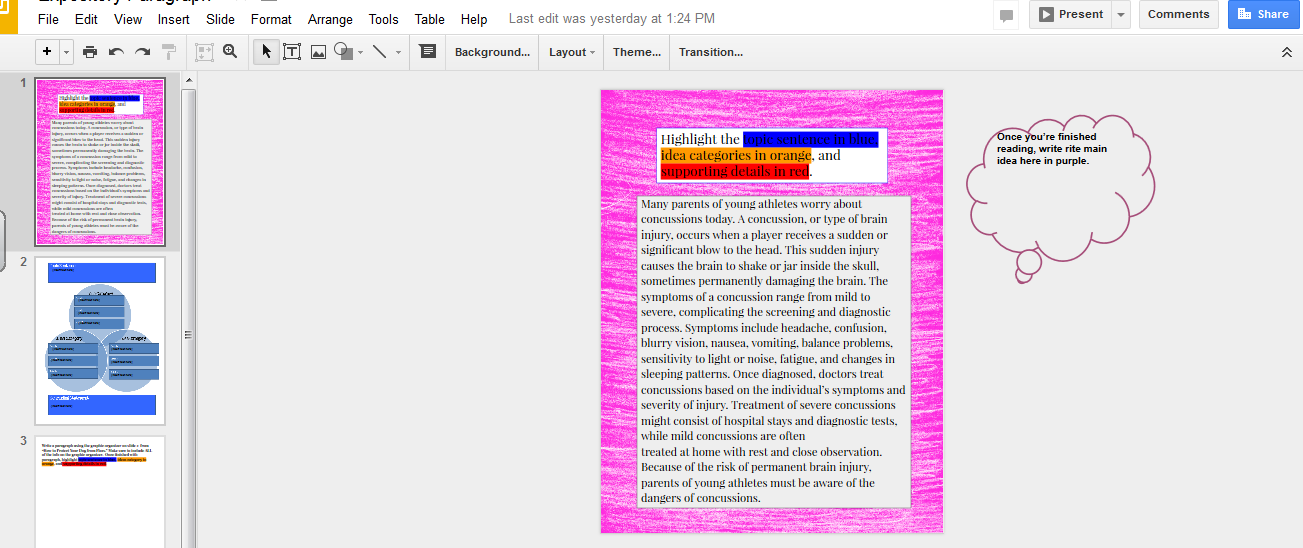
Task: Click the cloud callout shape text
Action: pos(1051,148)
